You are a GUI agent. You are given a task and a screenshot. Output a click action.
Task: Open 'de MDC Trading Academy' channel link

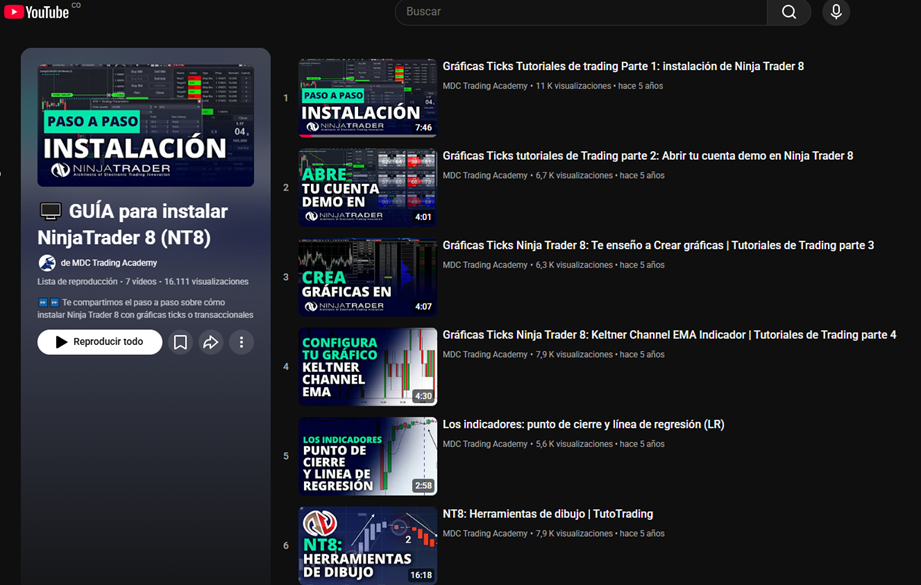109,263
